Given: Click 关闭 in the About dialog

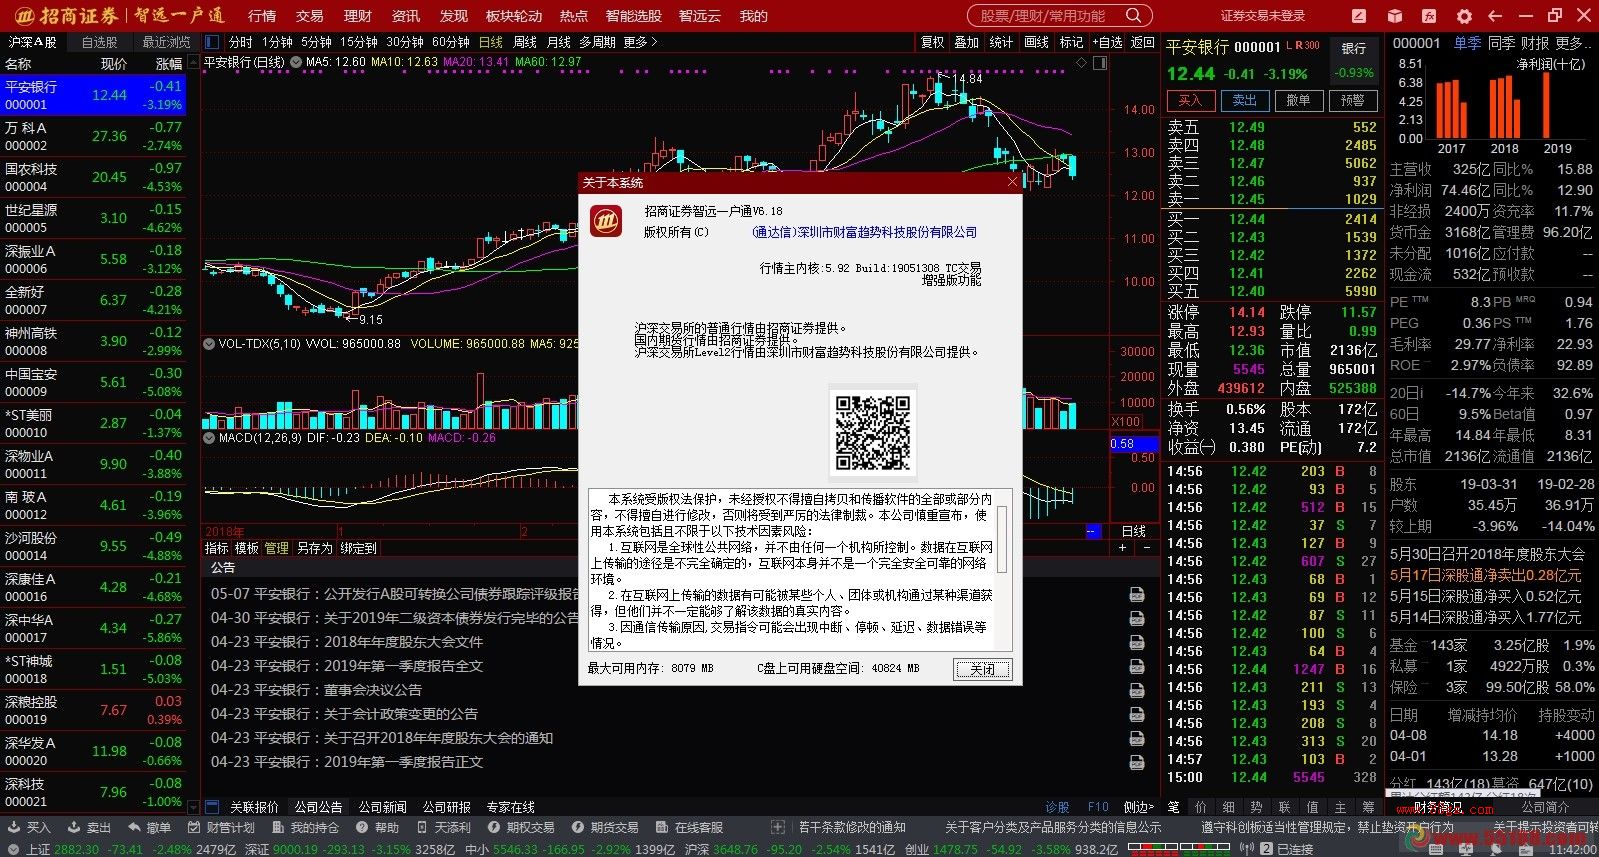Looking at the screenshot, I should tap(983, 669).
